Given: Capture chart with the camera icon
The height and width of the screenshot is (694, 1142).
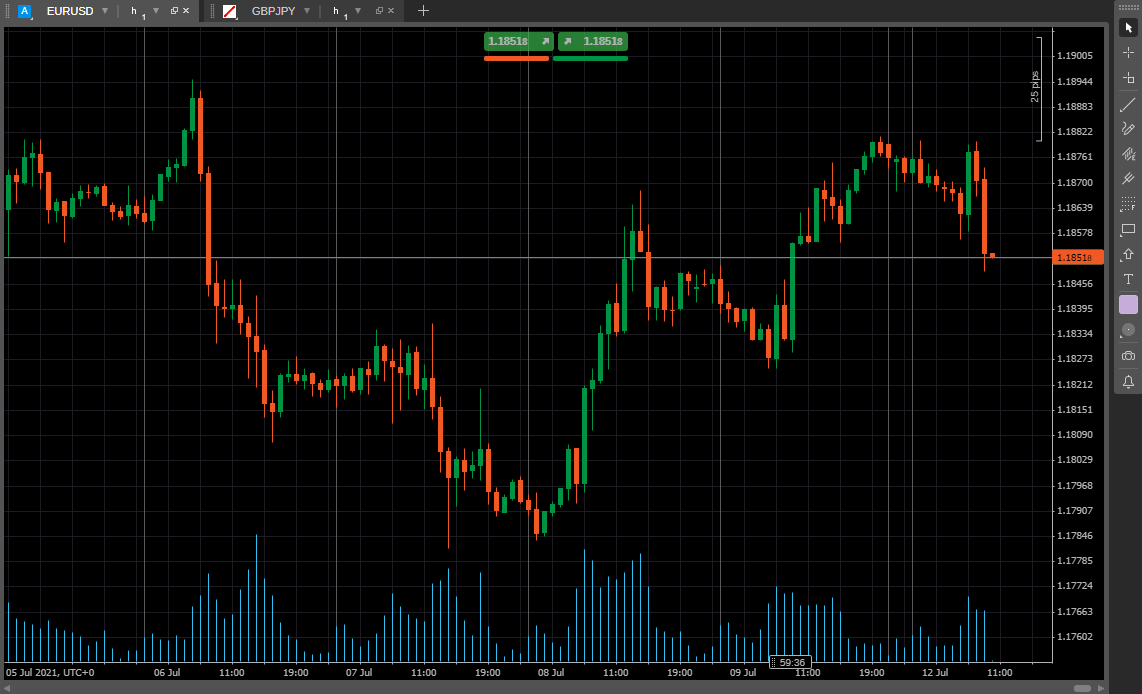Looking at the screenshot, I should (x=1128, y=356).
